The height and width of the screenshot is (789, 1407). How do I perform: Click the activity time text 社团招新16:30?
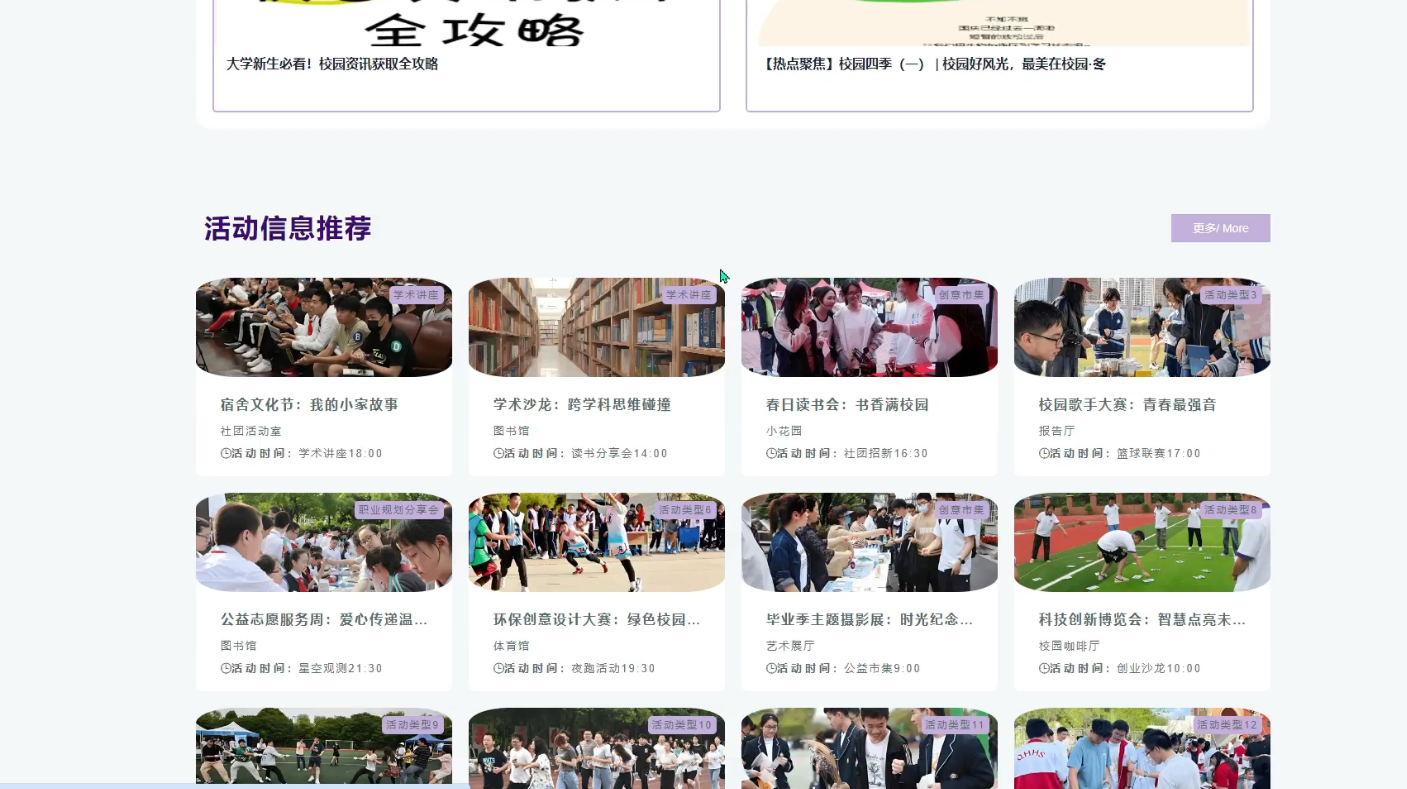887,454
